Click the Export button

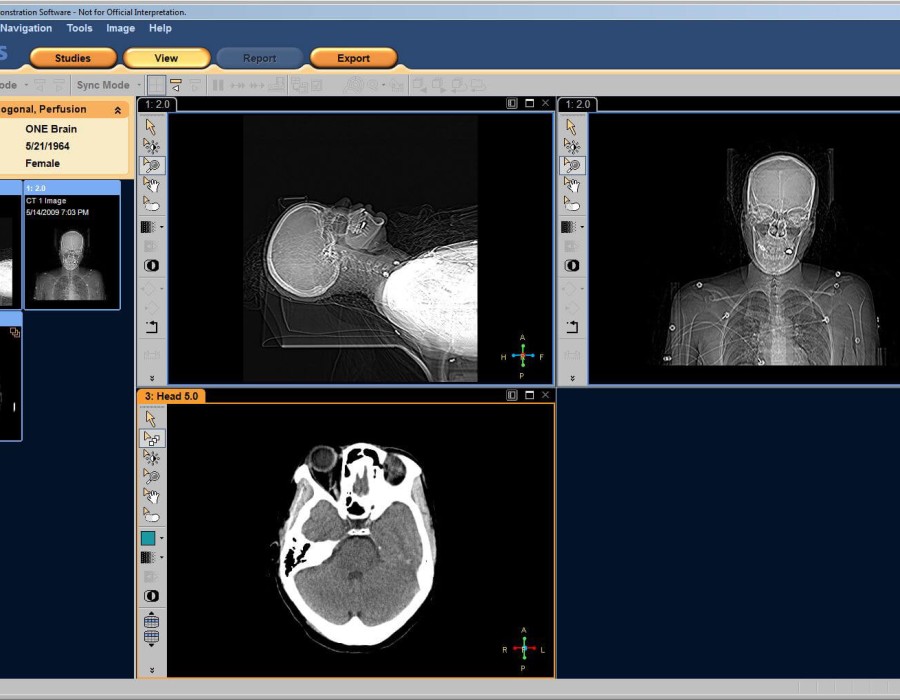coord(353,58)
